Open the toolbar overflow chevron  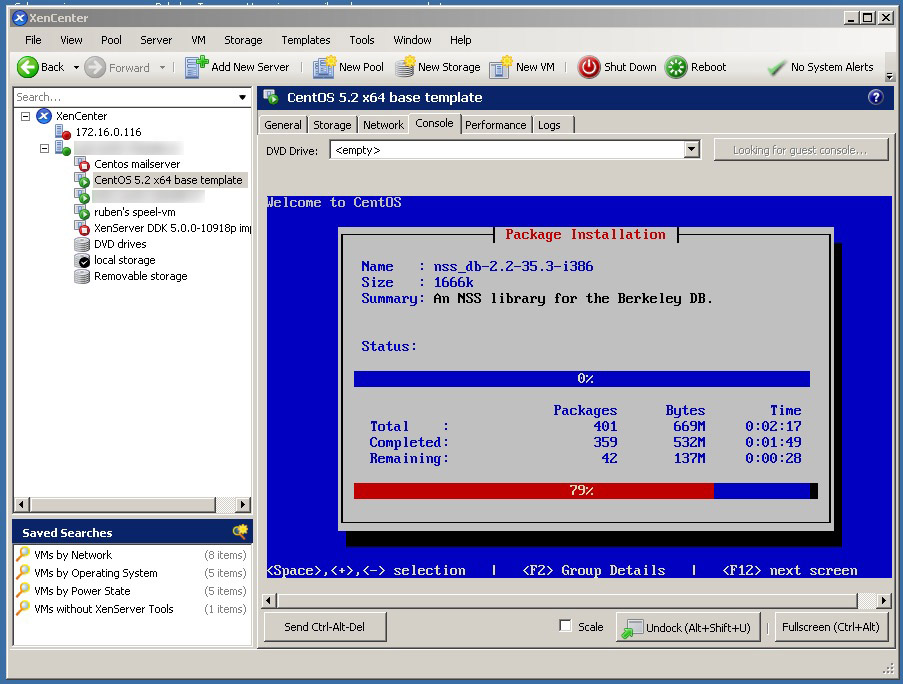pyautogui.click(x=890, y=75)
